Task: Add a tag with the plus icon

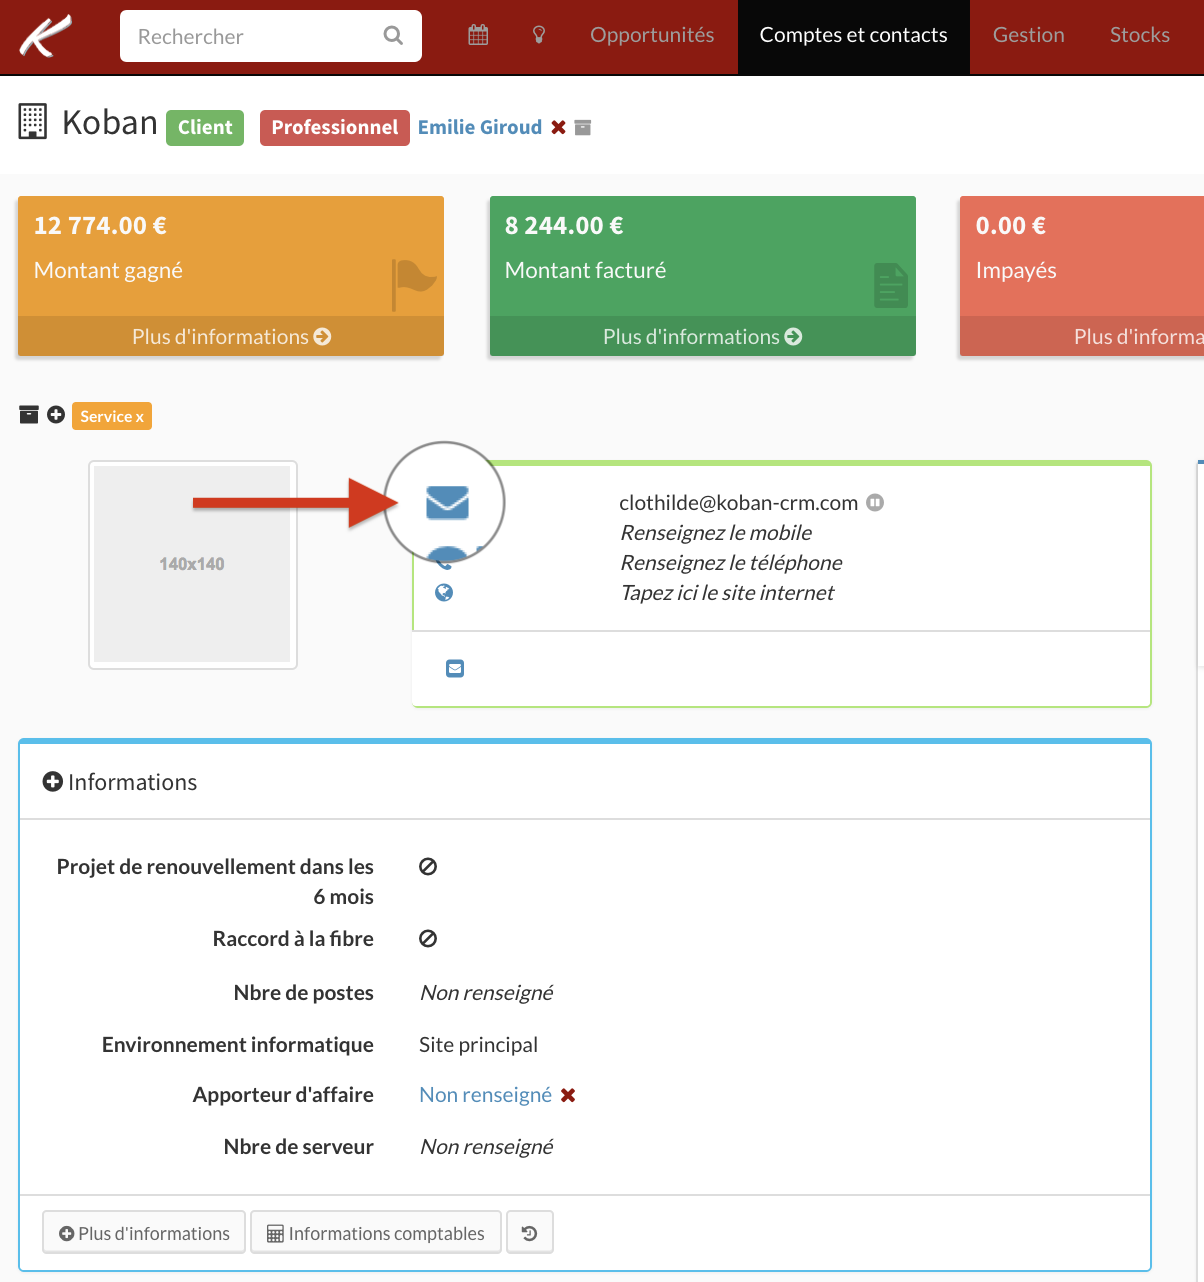Action: [56, 414]
